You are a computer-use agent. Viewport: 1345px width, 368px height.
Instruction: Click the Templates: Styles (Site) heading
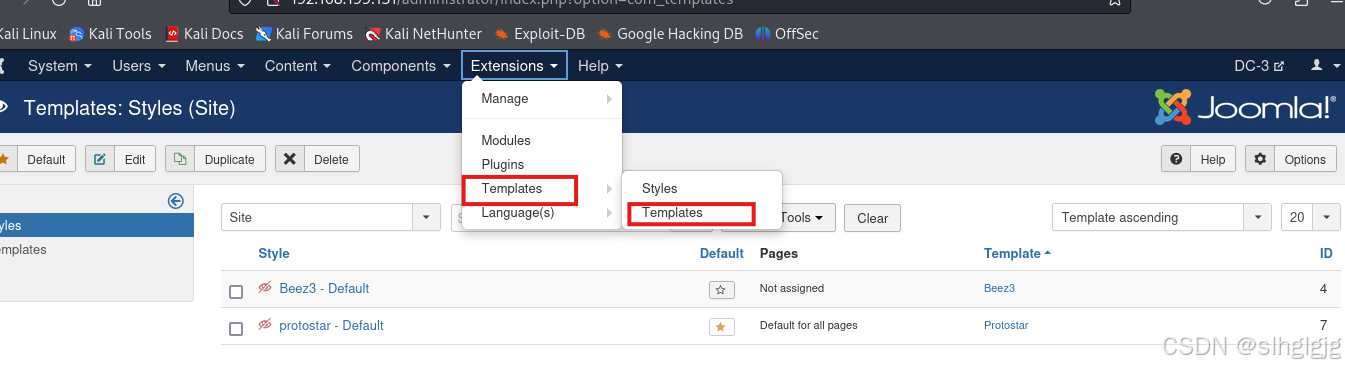coord(130,107)
